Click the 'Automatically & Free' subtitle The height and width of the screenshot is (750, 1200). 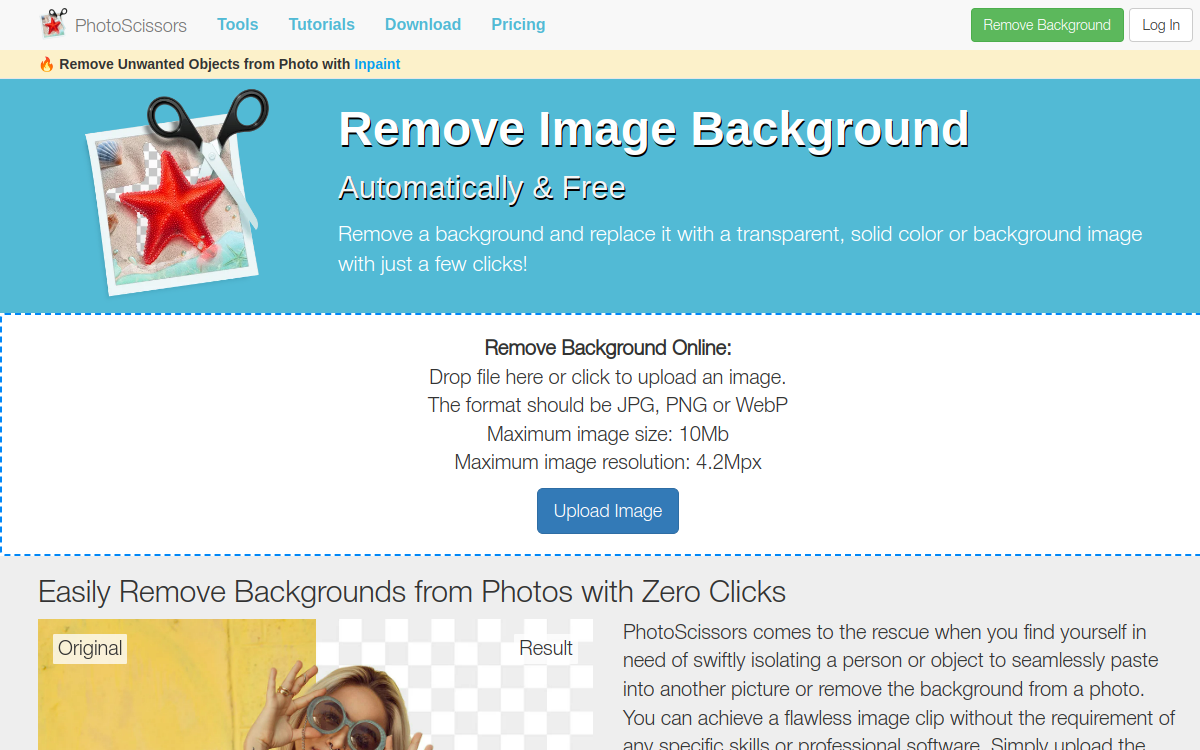click(482, 188)
